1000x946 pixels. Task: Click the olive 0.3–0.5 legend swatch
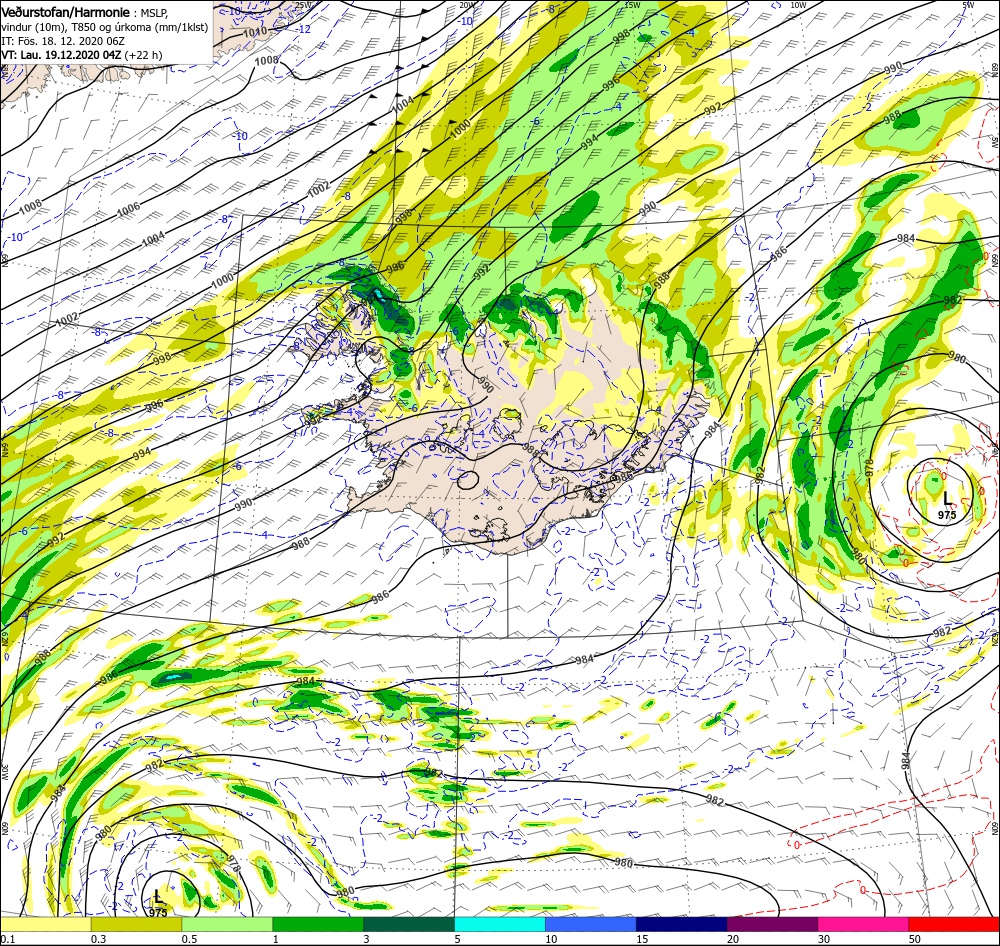point(136,924)
